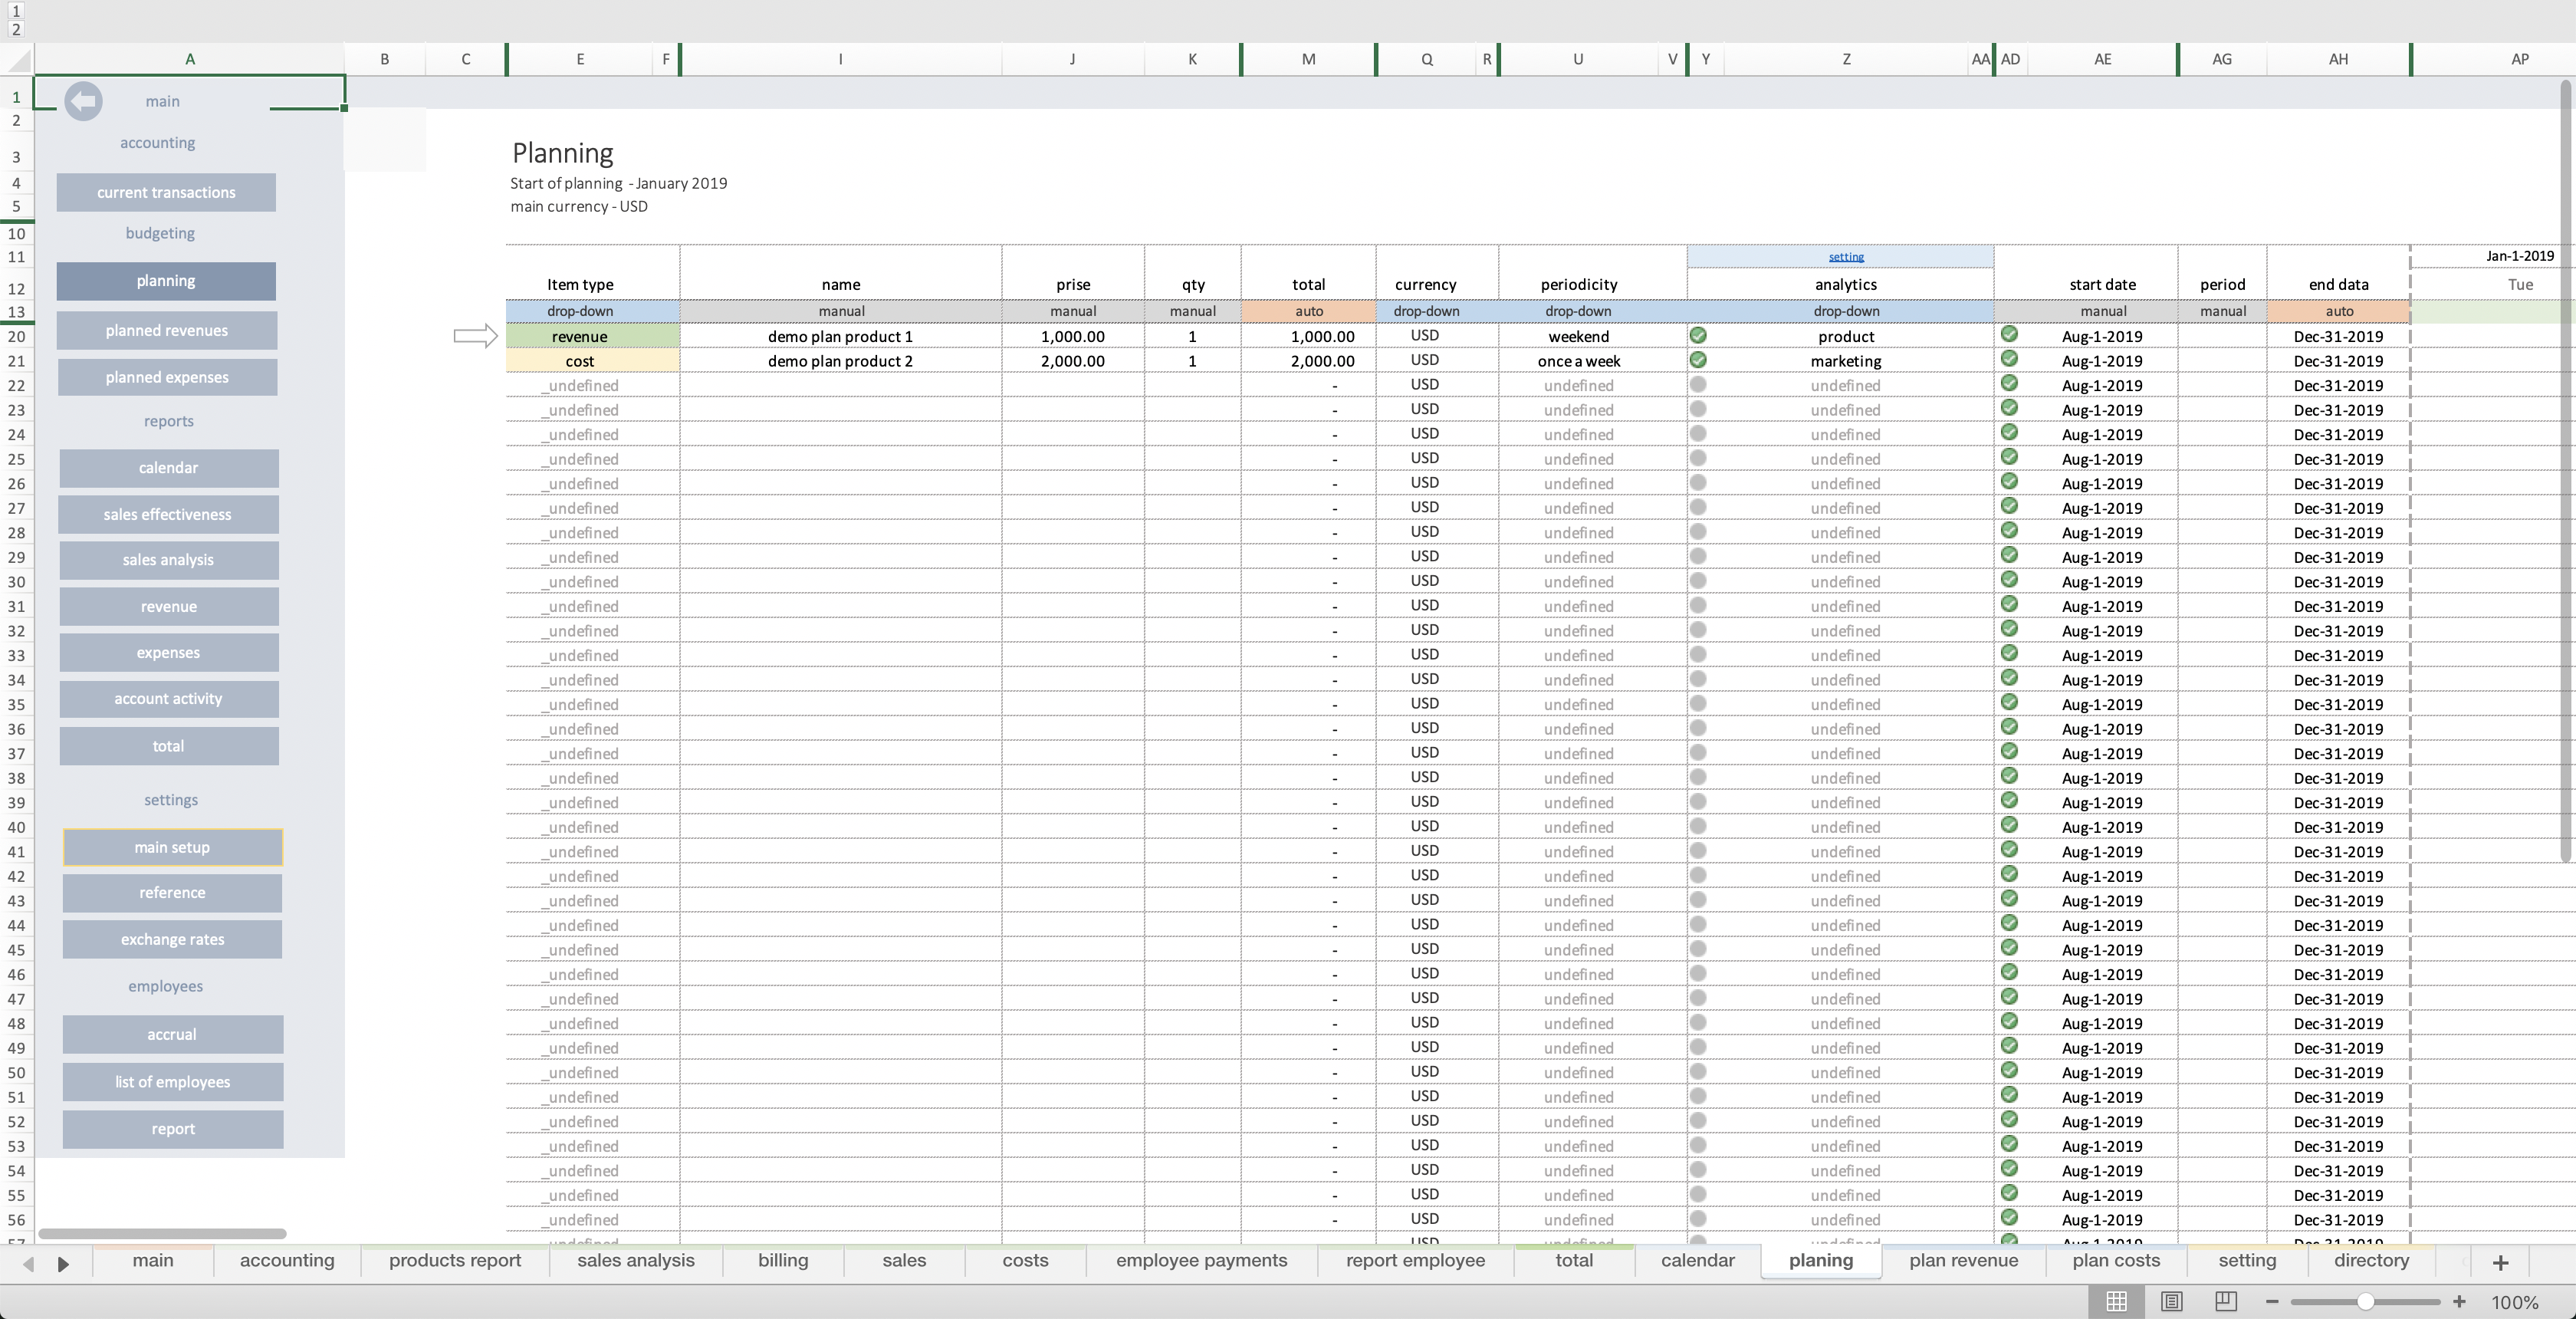Screen dimensions: 2576x1319
Task: Click start date check icon in row 33
Action: click(x=2009, y=653)
